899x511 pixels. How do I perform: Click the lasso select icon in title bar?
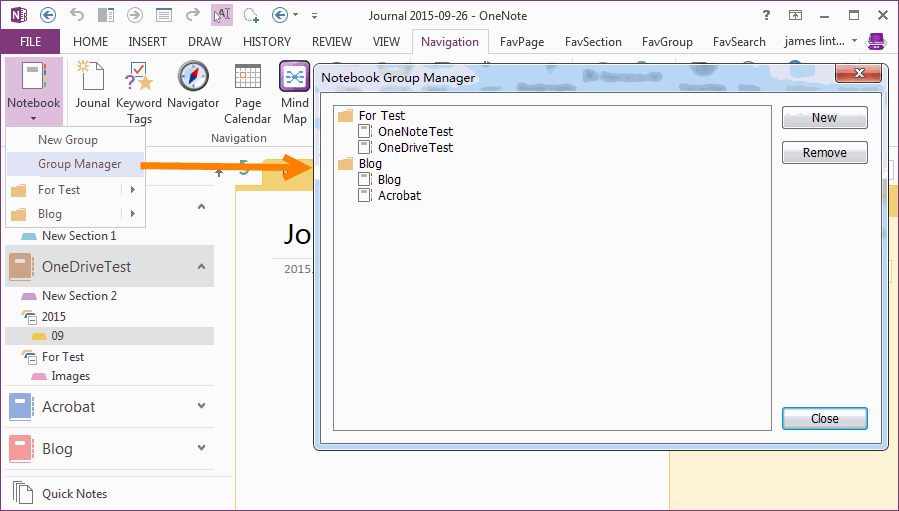(x=251, y=15)
